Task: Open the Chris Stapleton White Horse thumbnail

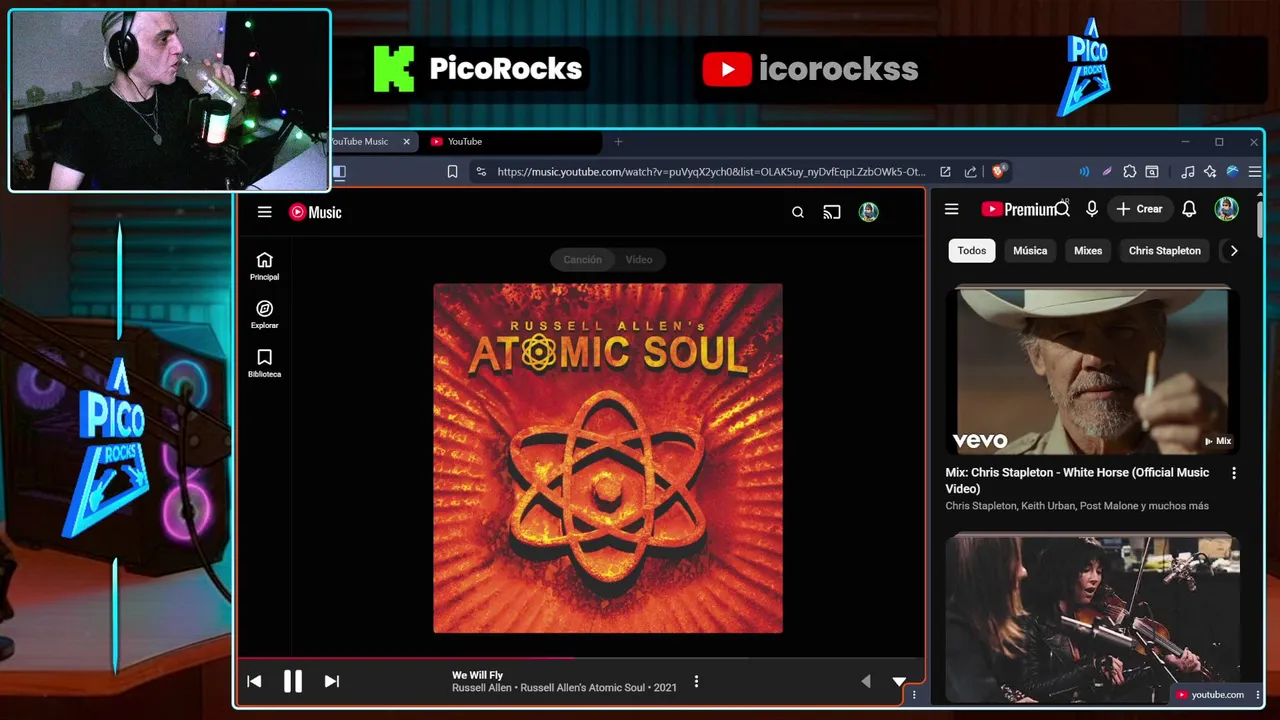Action: click(x=1092, y=371)
